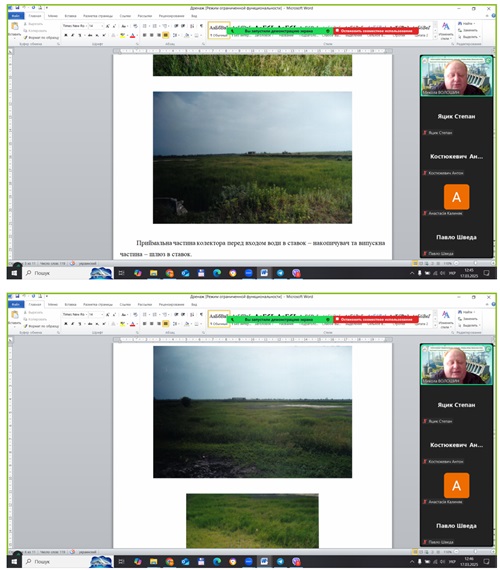Click Shading paint bucket in the top screenshot

pyautogui.click(x=187, y=35)
